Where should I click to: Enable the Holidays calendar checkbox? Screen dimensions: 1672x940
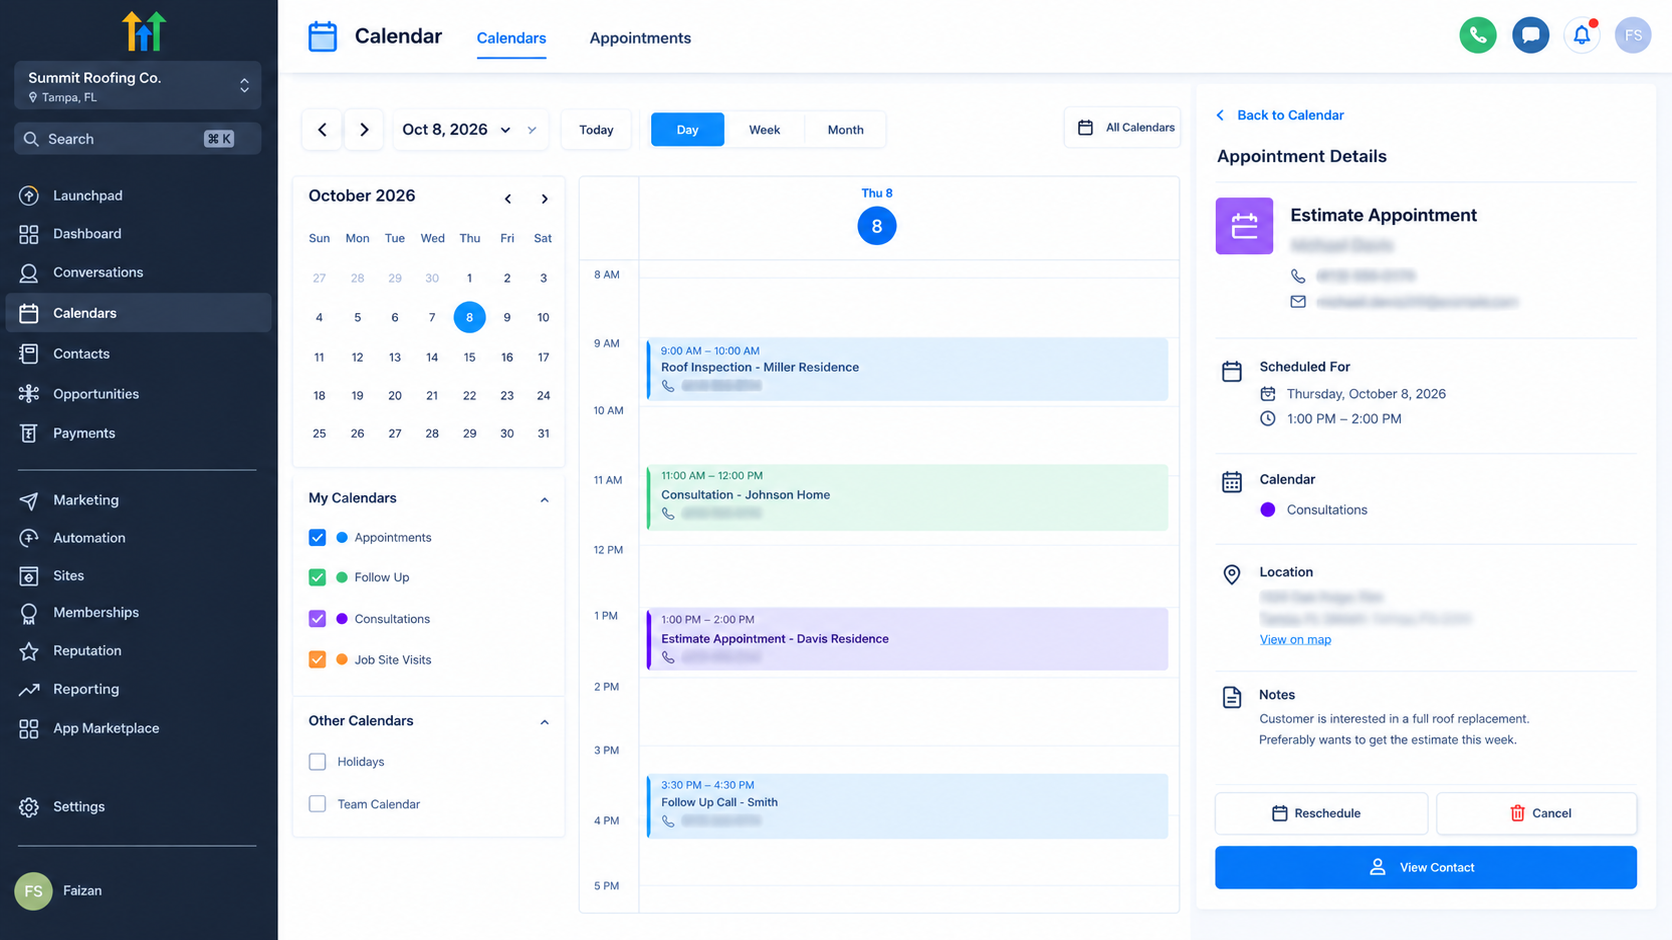(317, 762)
